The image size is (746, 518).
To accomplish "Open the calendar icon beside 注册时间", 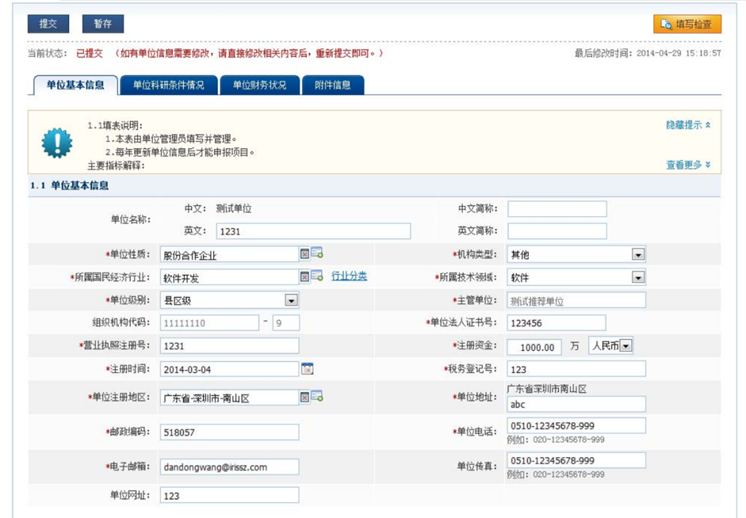I will coord(307,369).
